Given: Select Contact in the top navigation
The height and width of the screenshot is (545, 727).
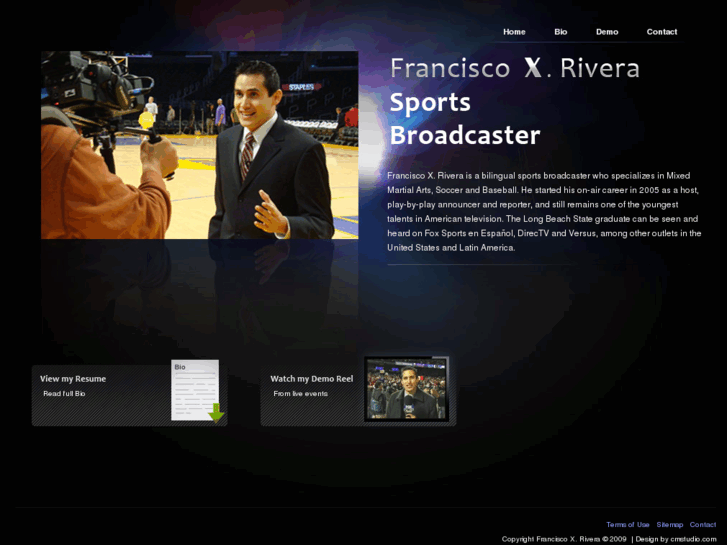Looking at the screenshot, I should pos(662,32).
